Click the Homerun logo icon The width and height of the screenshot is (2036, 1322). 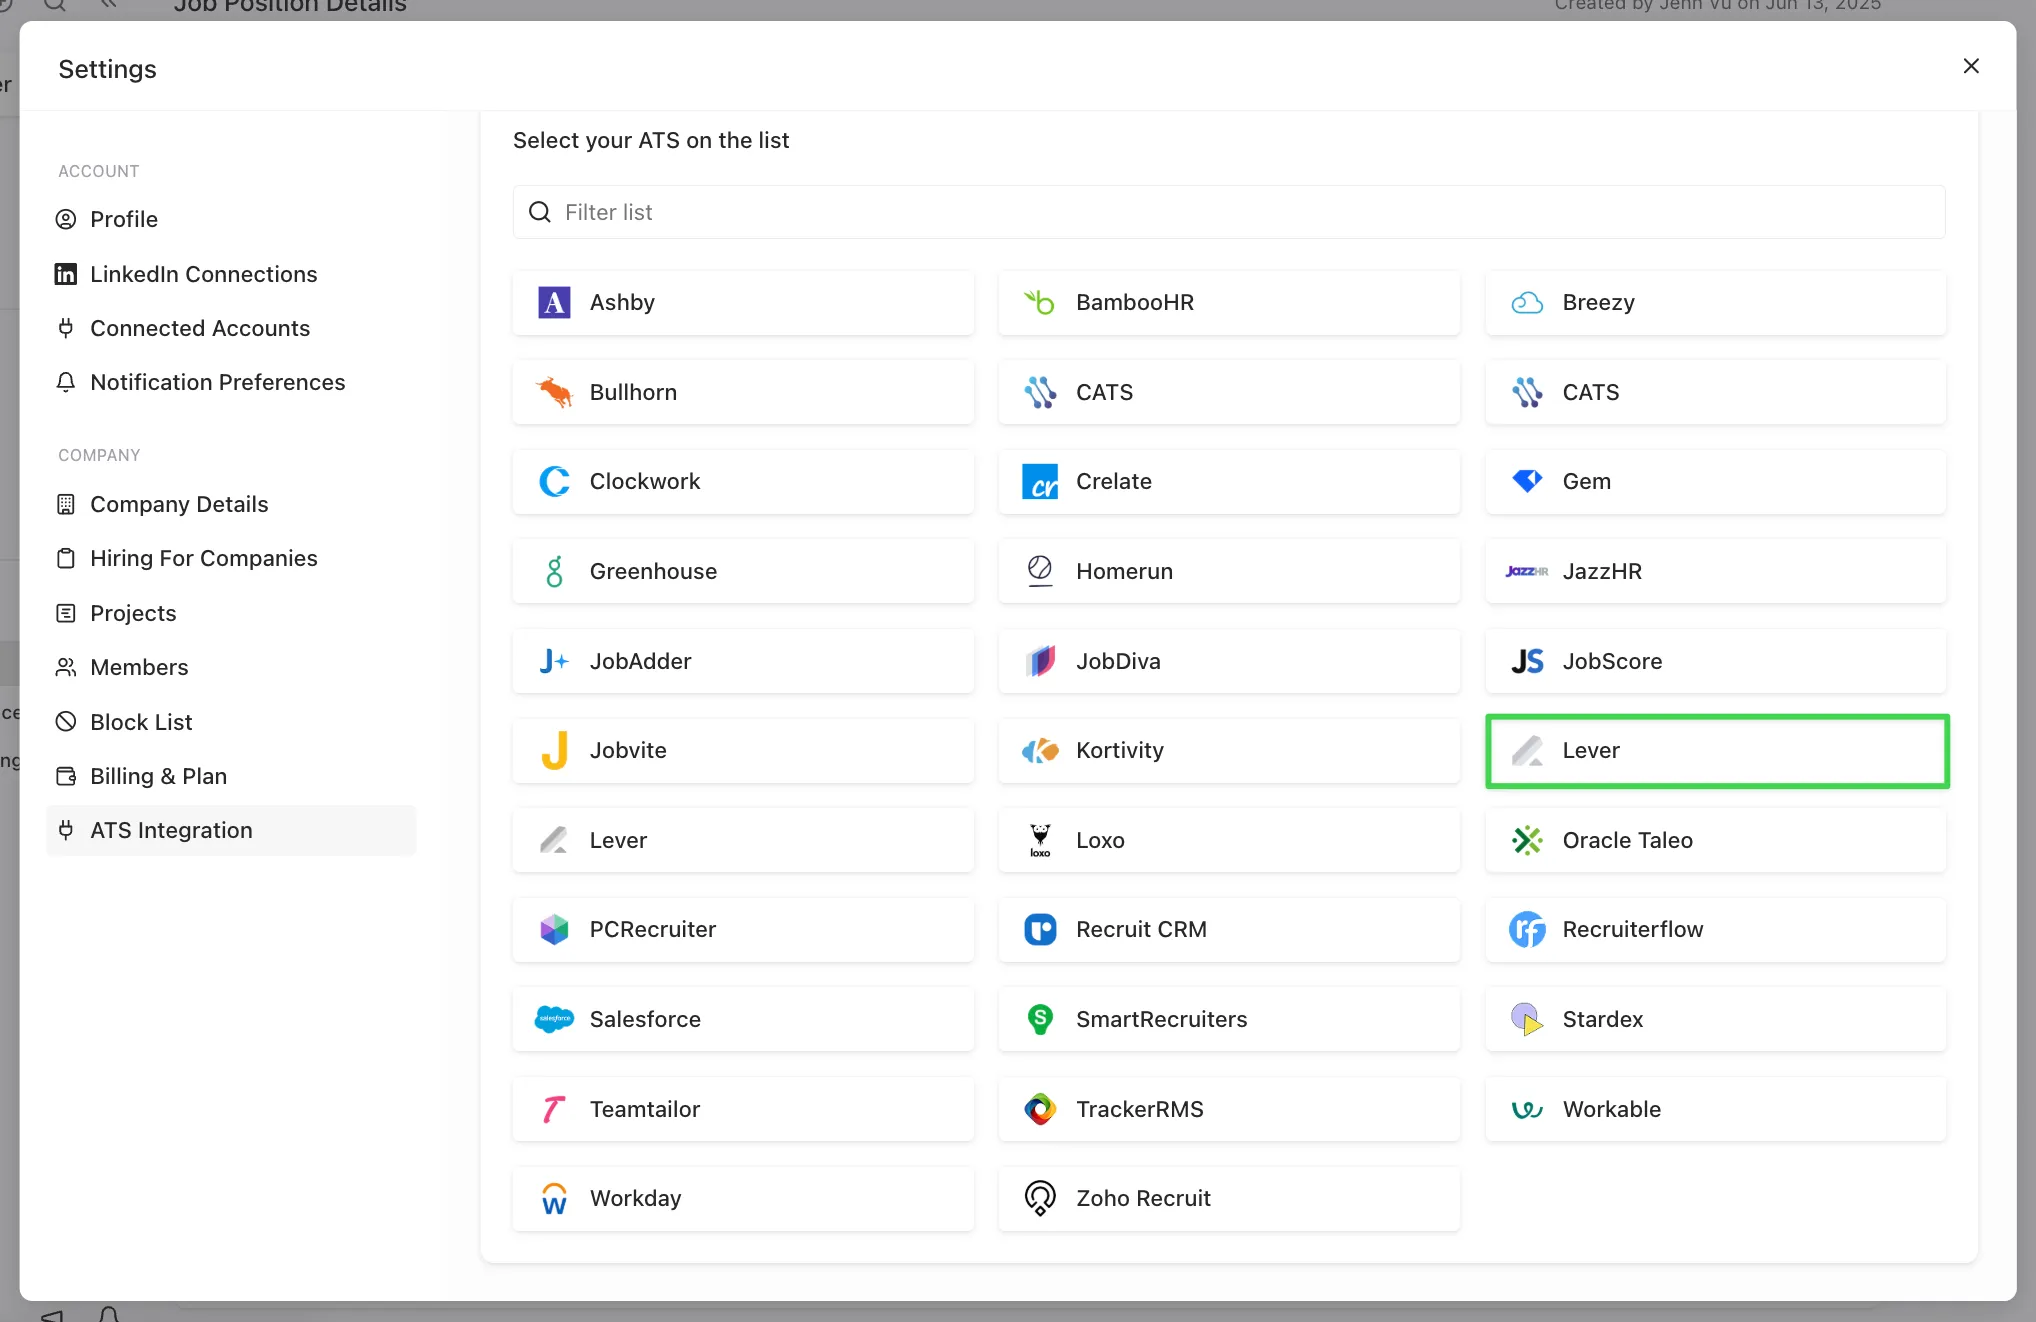tap(1040, 571)
